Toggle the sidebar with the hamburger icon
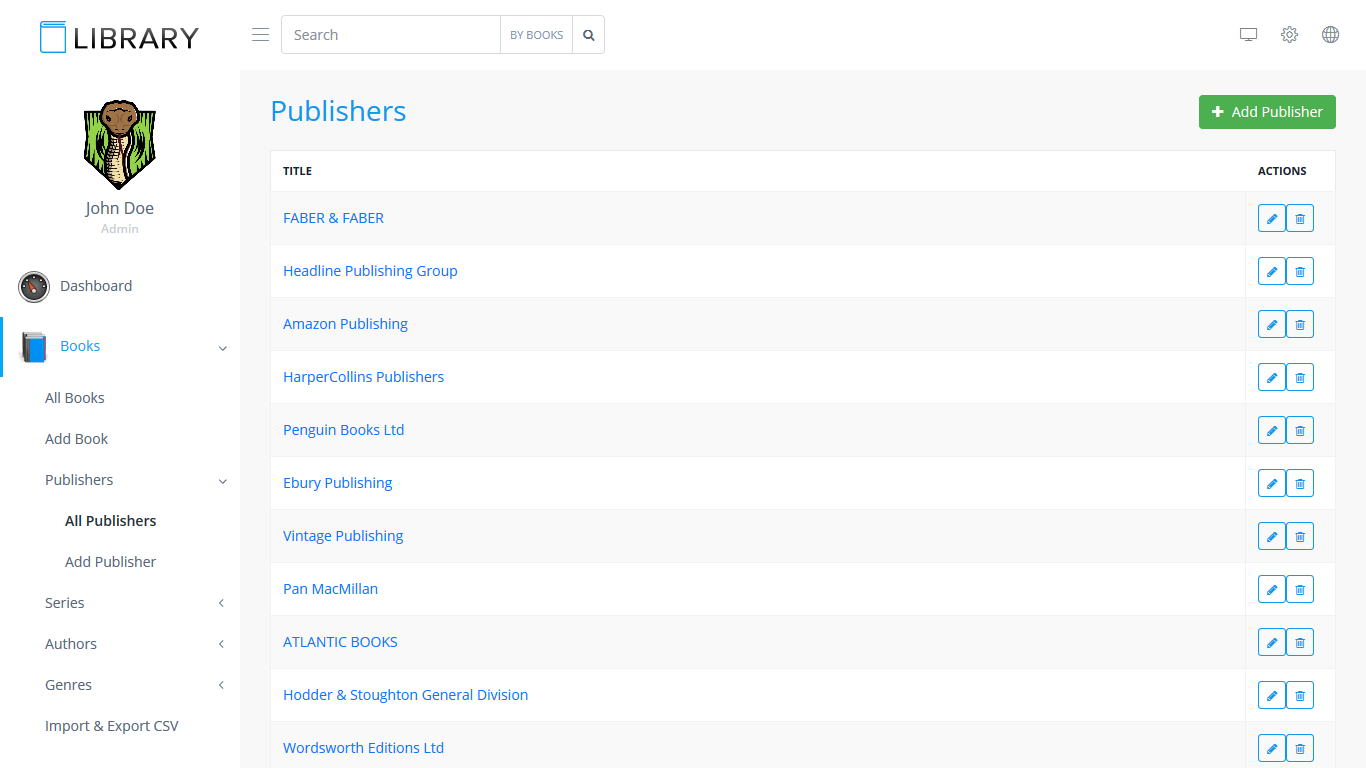Screen dimensions: 1366x768 260,35
